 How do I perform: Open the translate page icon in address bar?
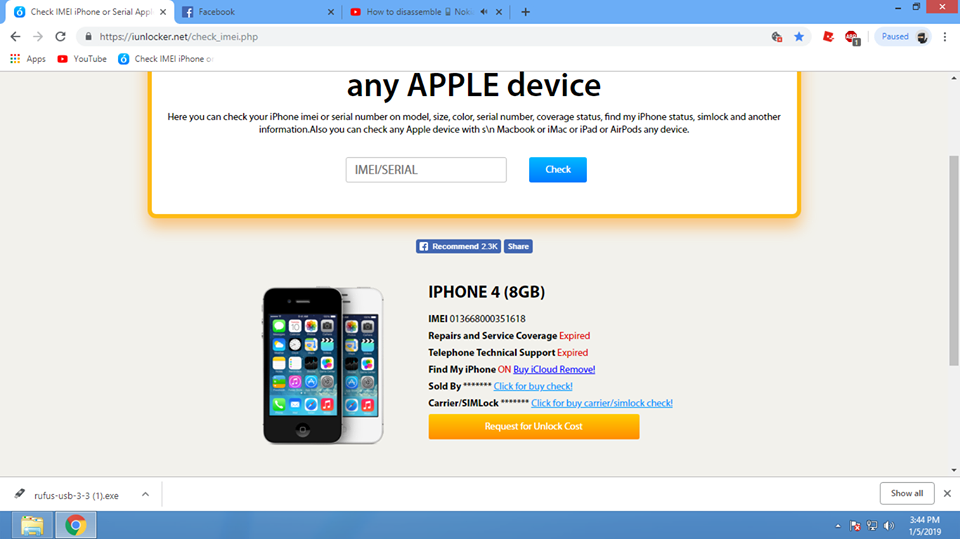(776, 37)
